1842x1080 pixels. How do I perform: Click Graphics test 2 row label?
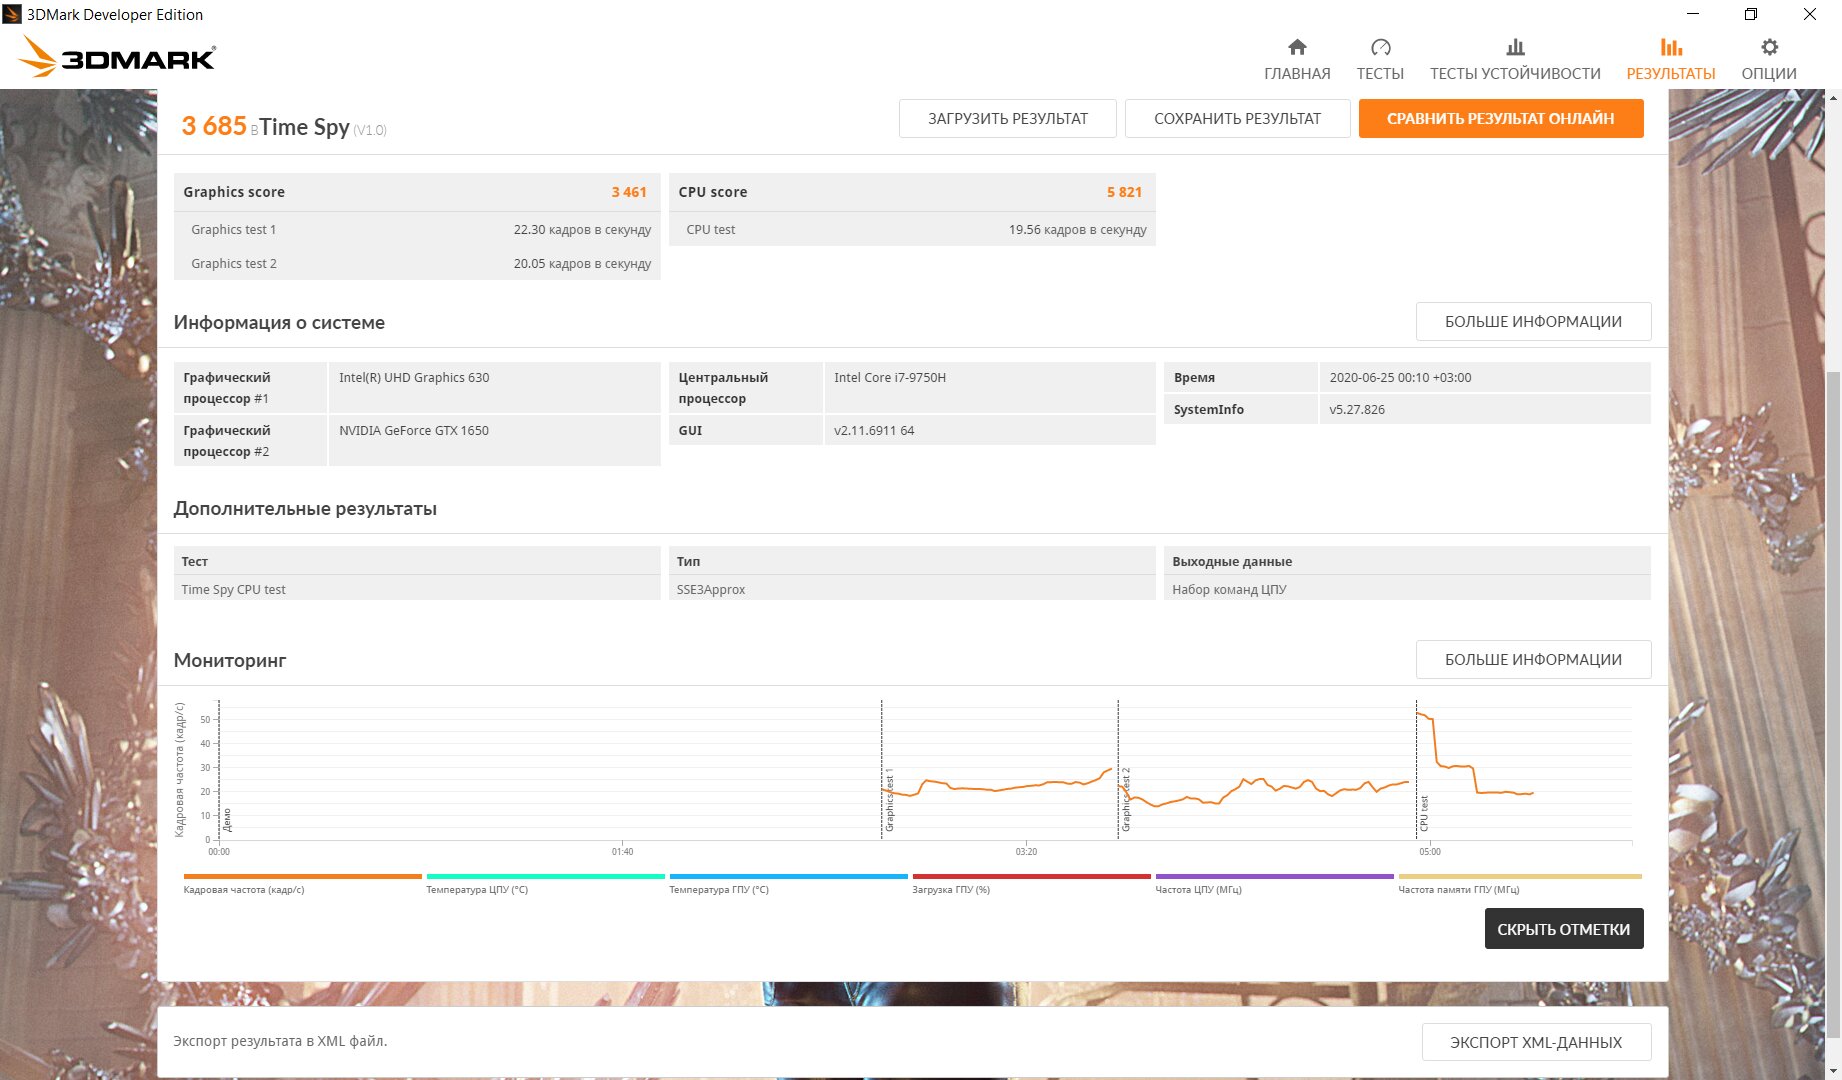coord(233,263)
